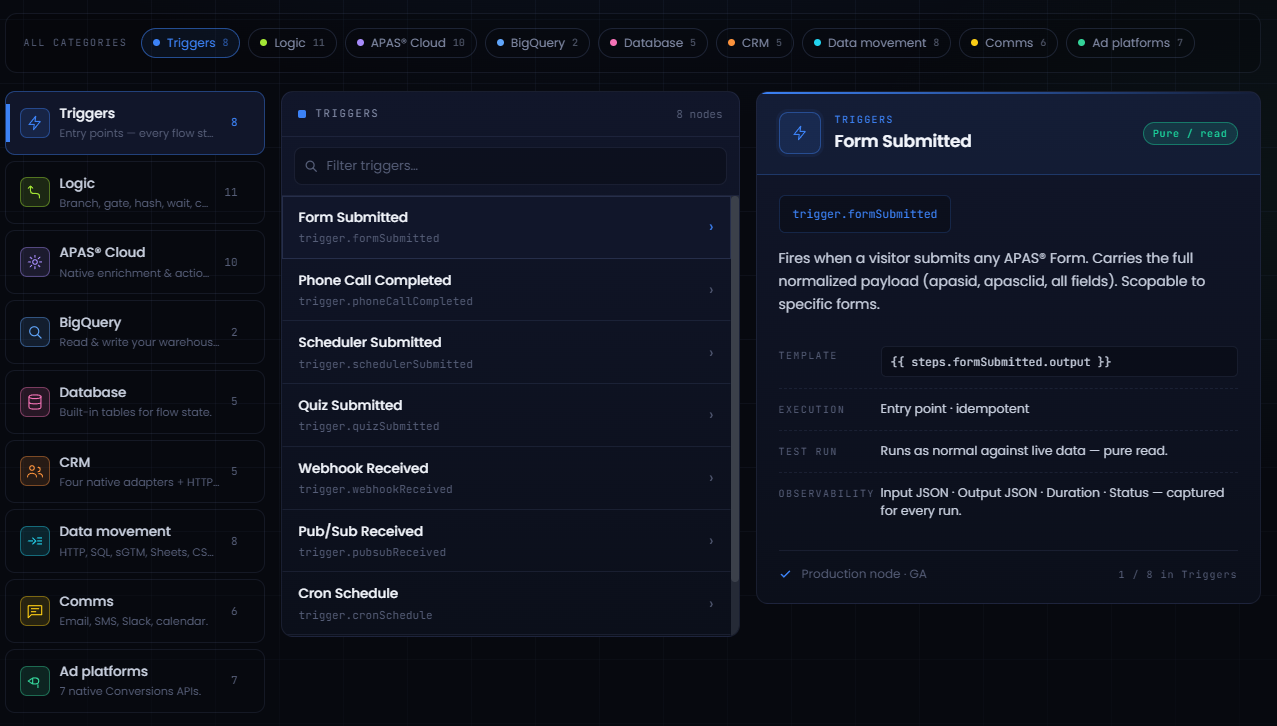Open the Webhook Received chevron
The width and height of the screenshot is (1277, 726).
(711, 478)
